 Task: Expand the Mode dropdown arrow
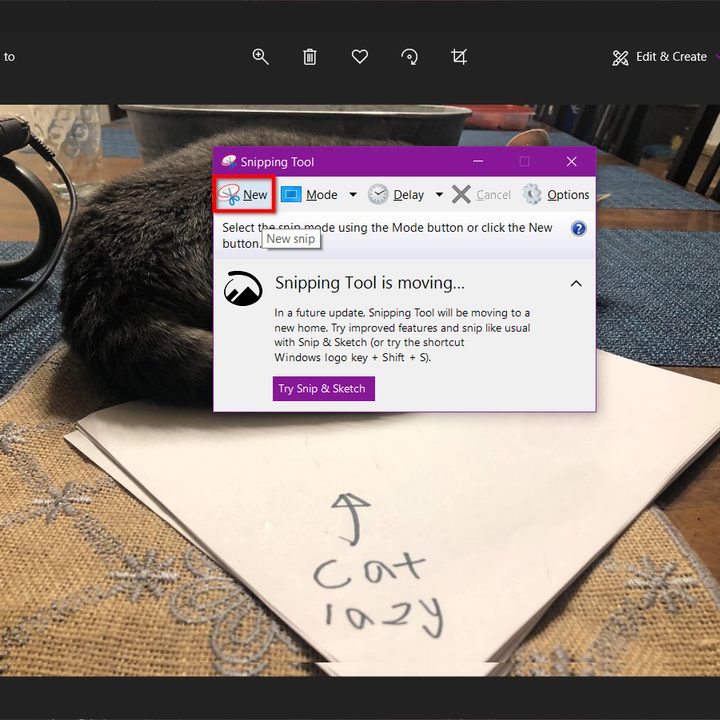pos(353,195)
